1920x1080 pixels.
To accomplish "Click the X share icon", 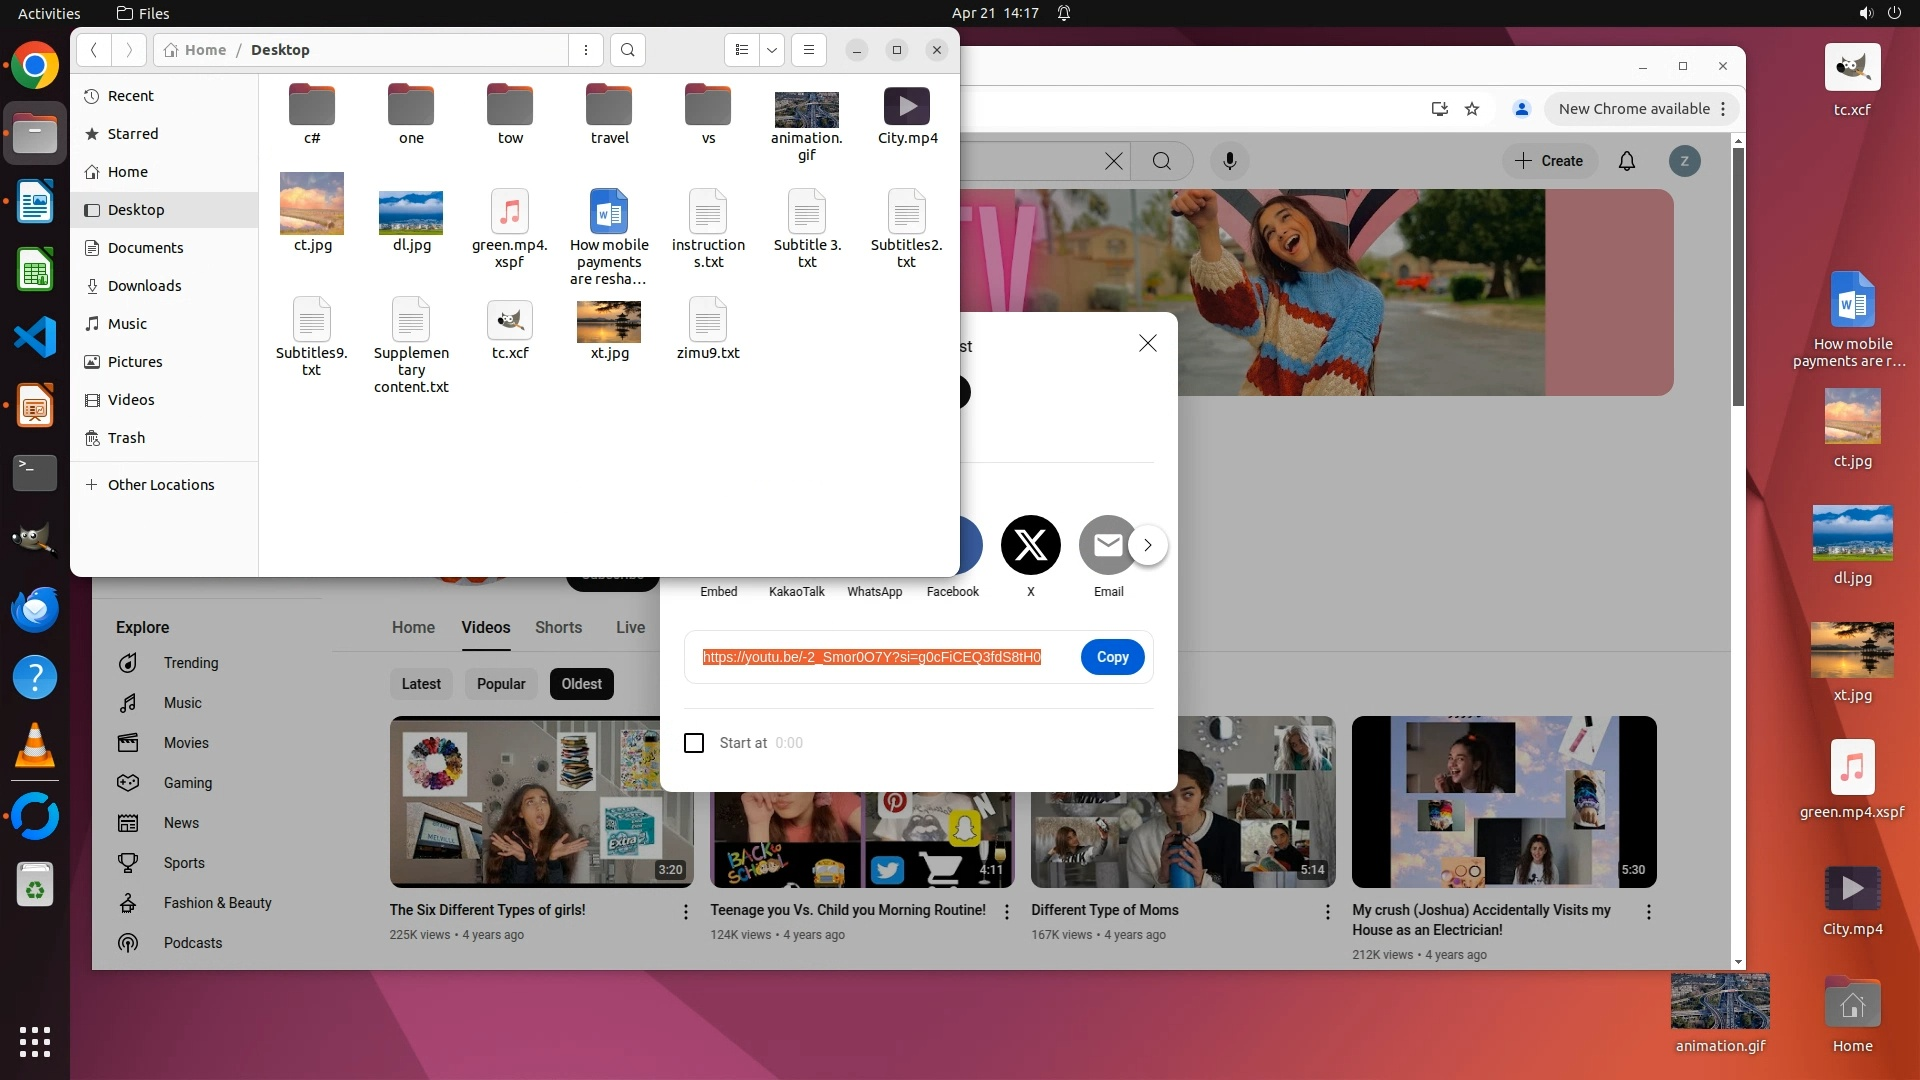I will pyautogui.click(x=1030, y=545).
